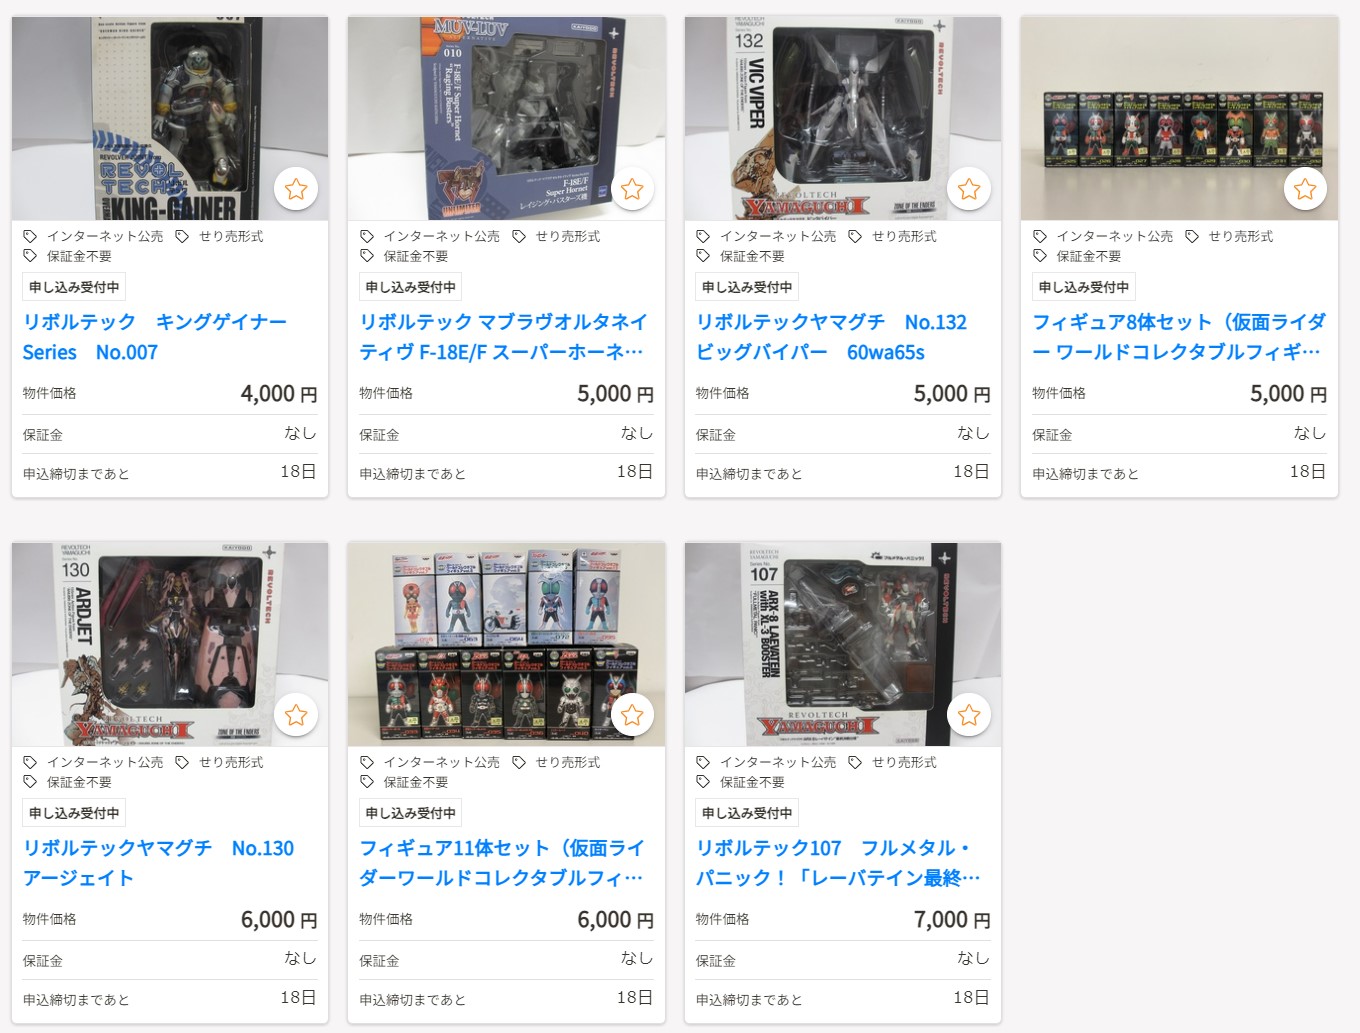The height and width of the screenshot is (1033, 1360).
Task: Toggle favorite star on Super Hornet F-18E/F listing
Action: (632, 189)
